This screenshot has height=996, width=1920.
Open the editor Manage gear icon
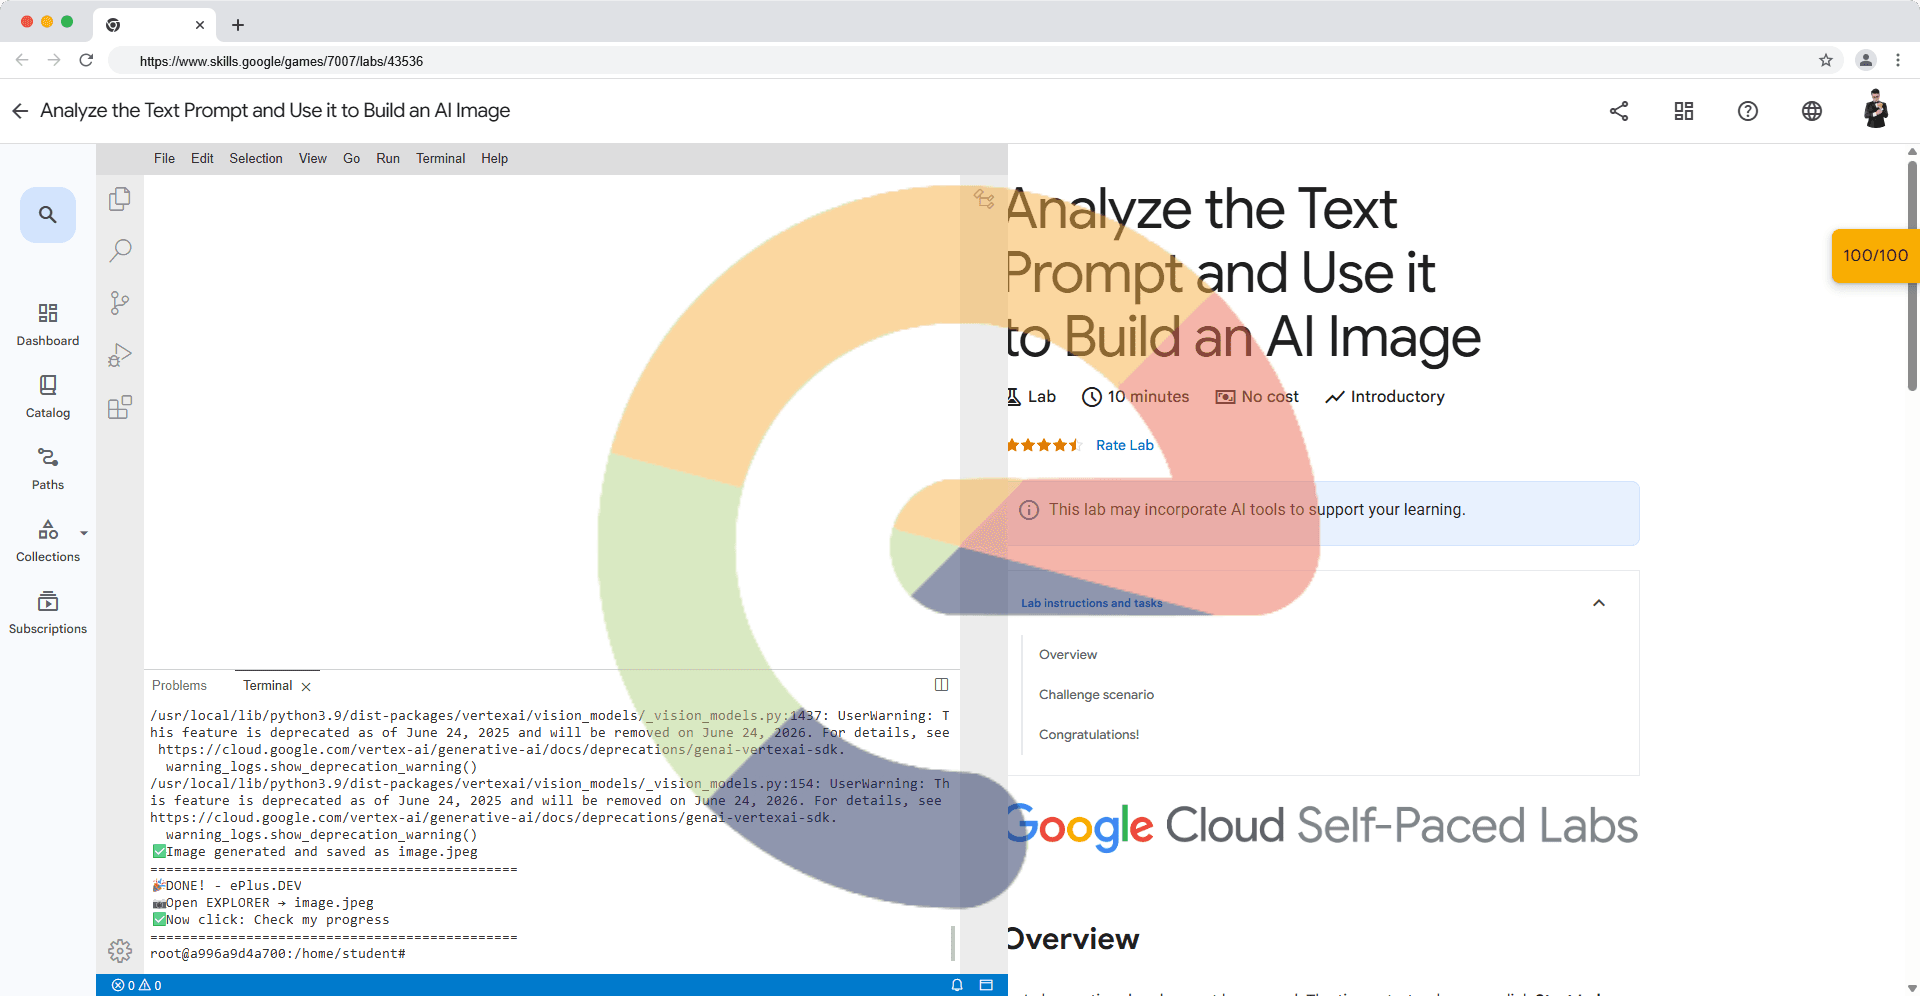[120, 950]
